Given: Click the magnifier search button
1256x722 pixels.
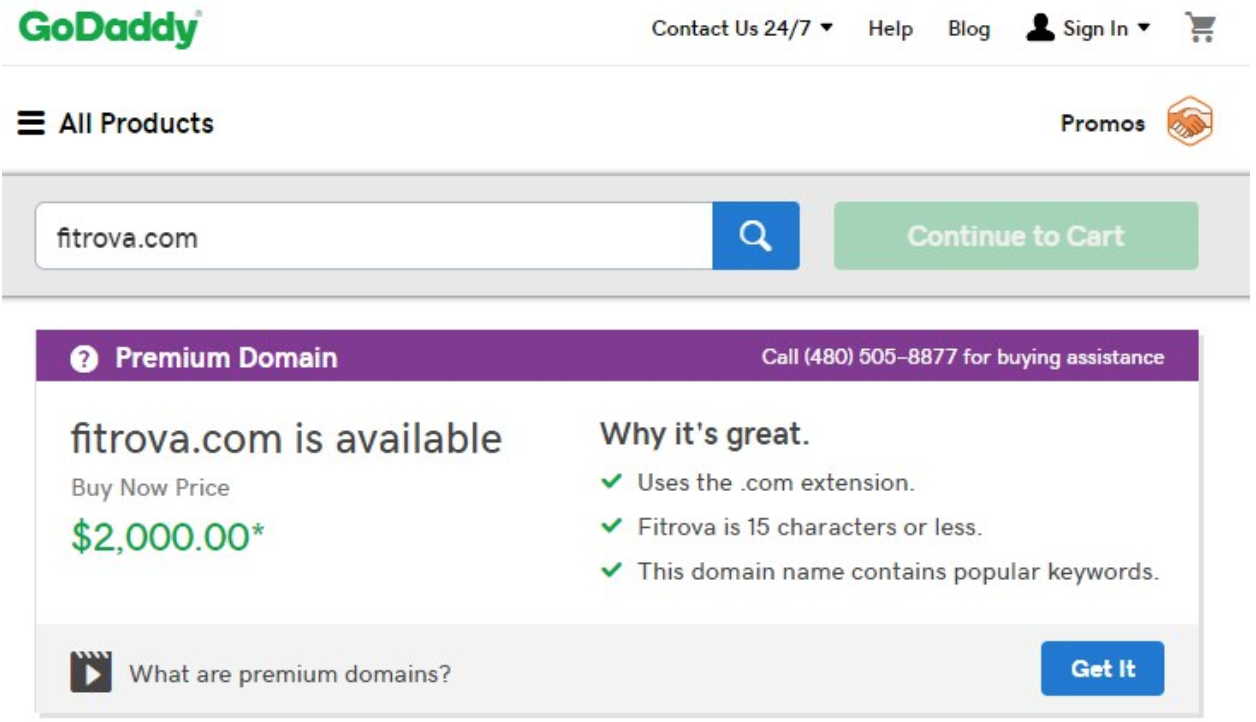Looking at the screenshot, I should (756, 236).
